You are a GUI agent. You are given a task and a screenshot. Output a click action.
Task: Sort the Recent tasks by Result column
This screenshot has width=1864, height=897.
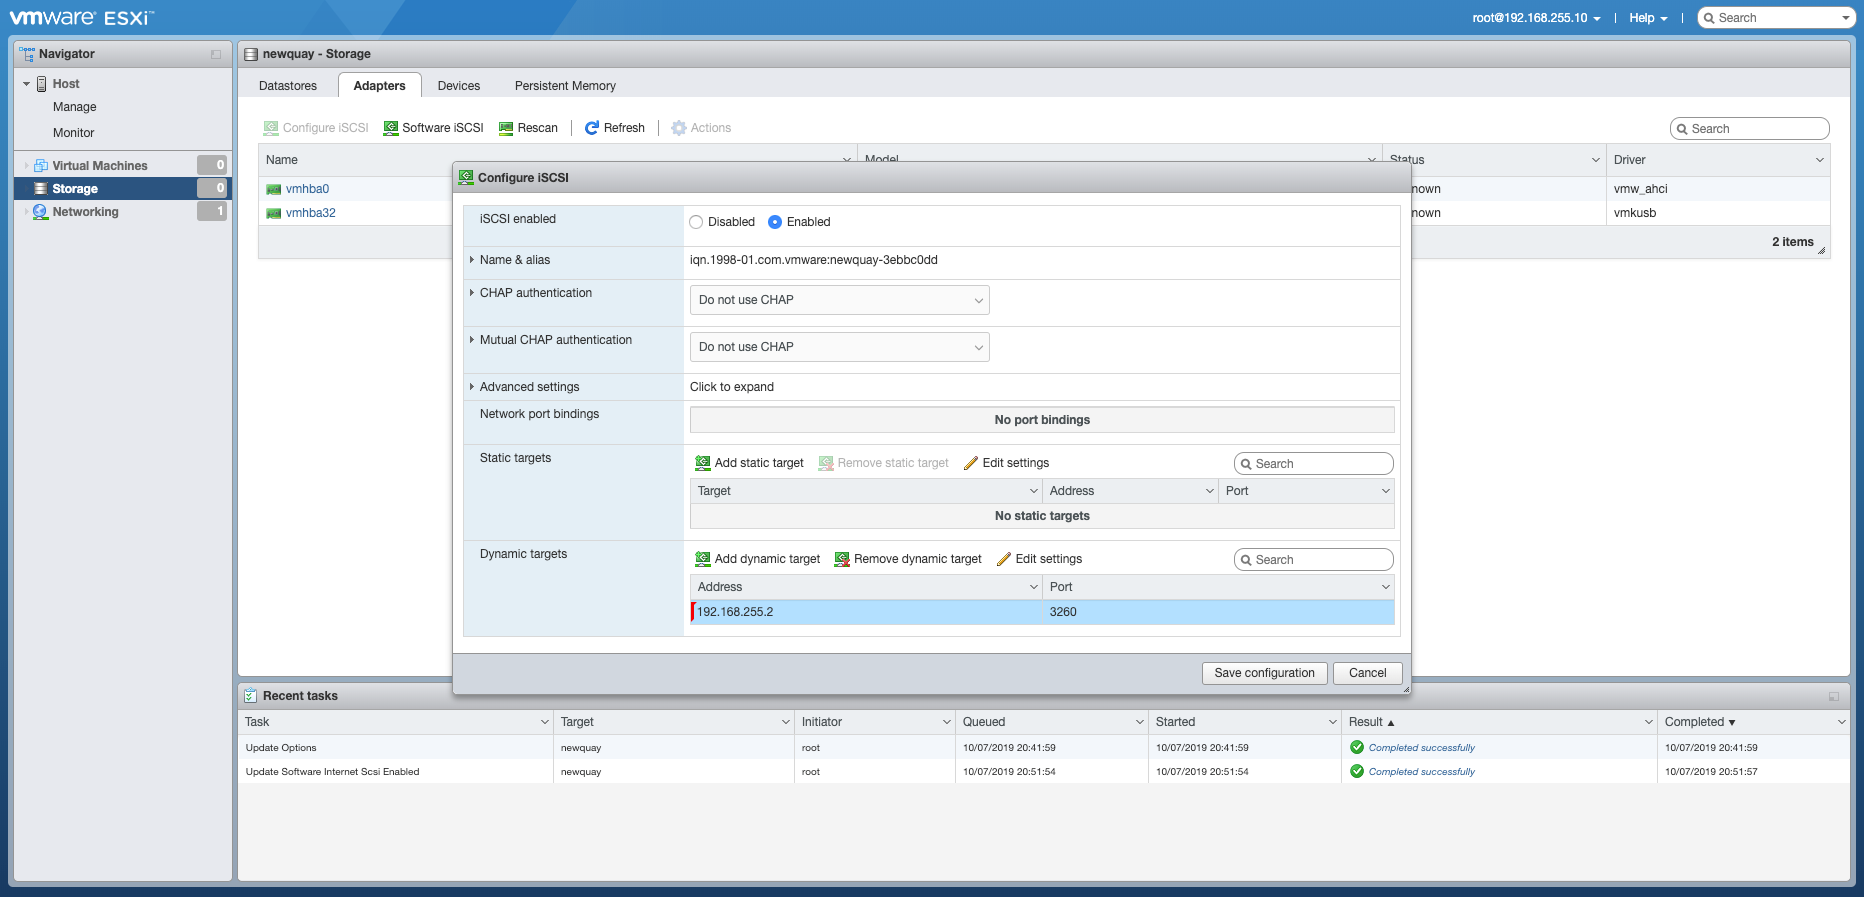point(1498,722)
